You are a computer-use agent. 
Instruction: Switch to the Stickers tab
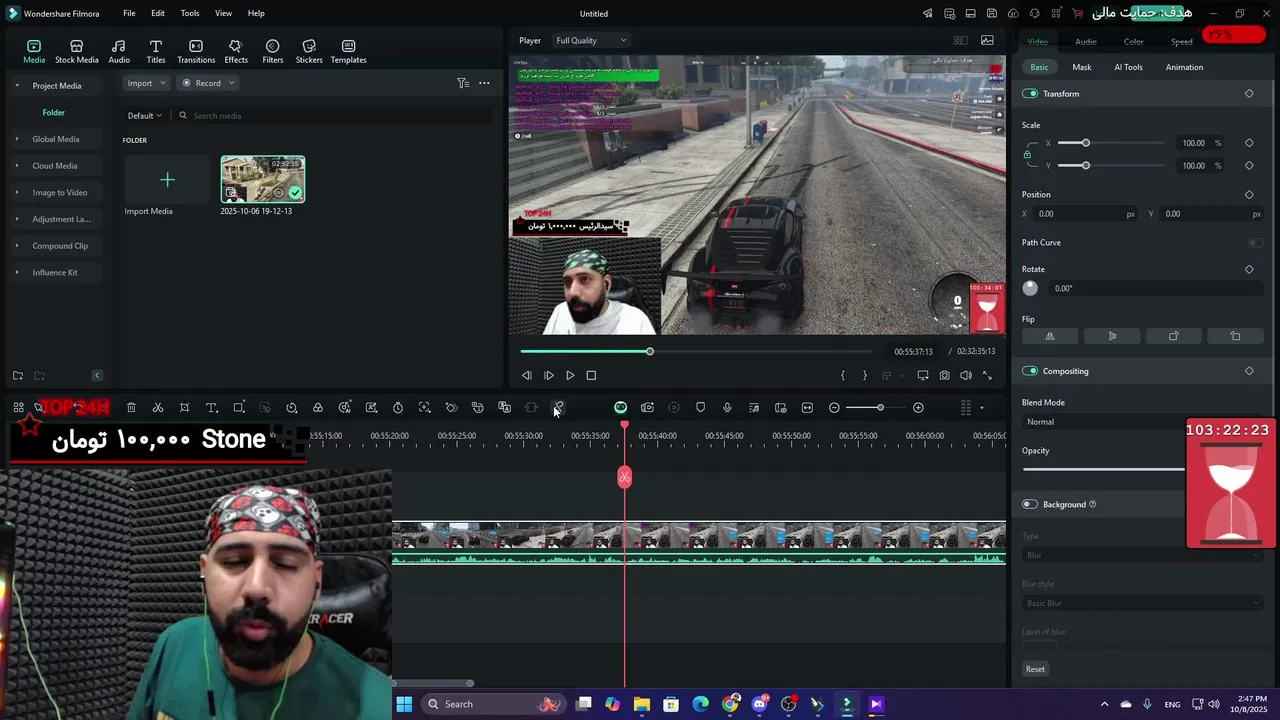click(309, 52)
